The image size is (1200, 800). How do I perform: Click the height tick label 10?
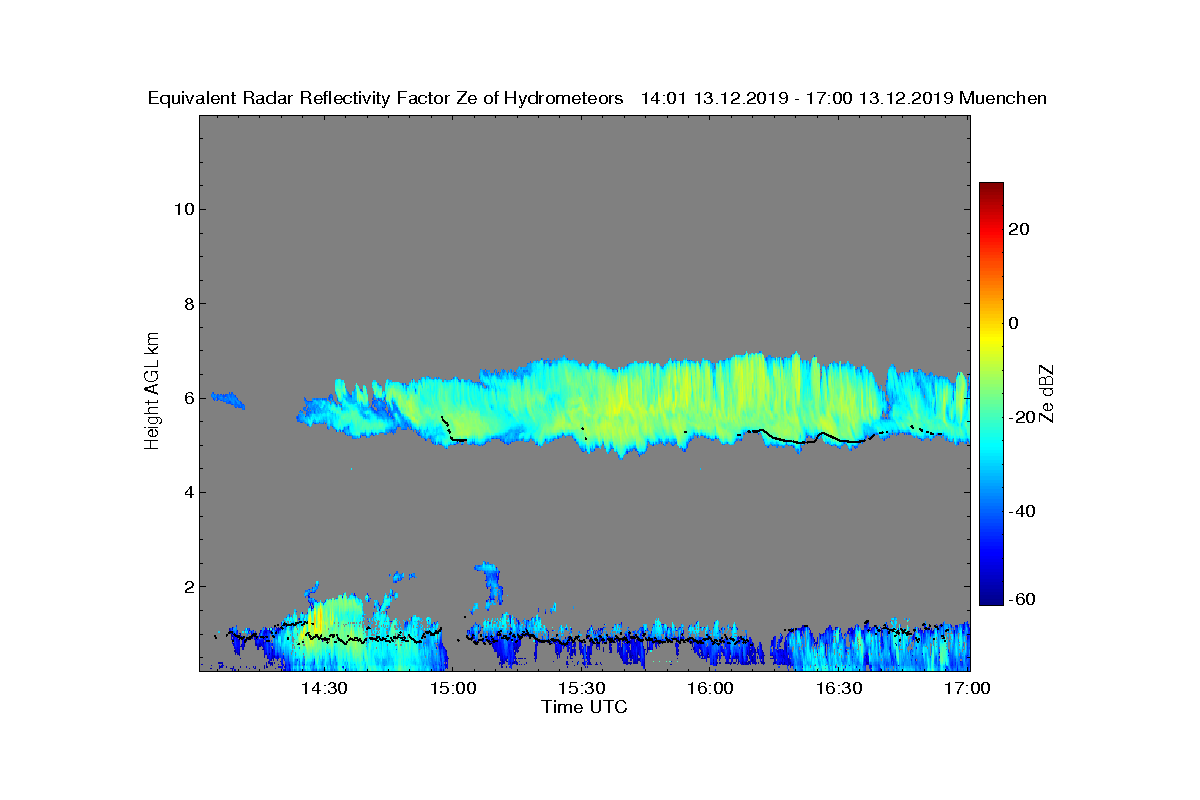pos(183,209)
